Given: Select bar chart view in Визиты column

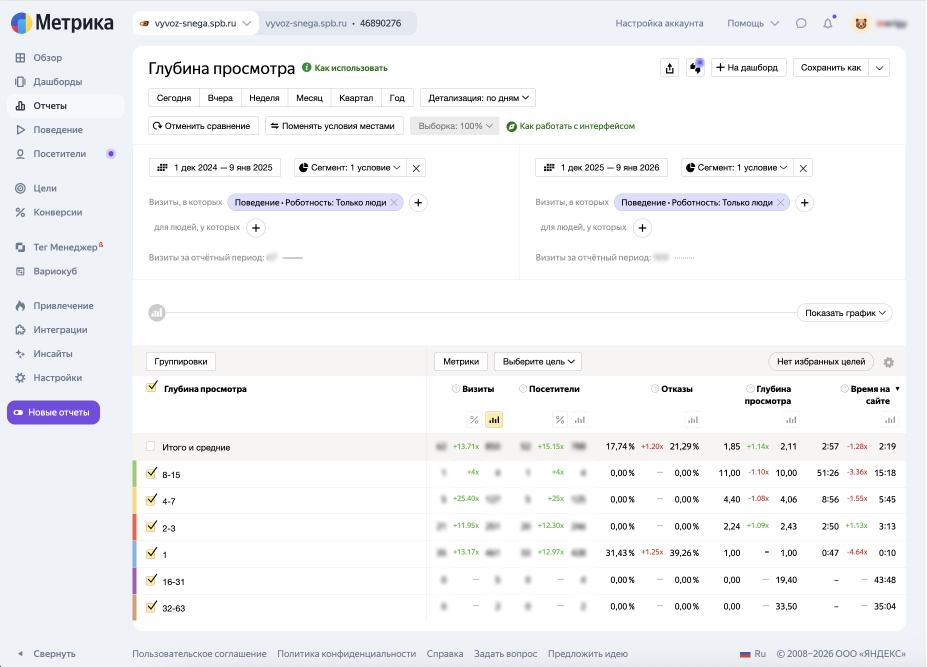Looking at the screenshot, I should [x=494, y=420].
